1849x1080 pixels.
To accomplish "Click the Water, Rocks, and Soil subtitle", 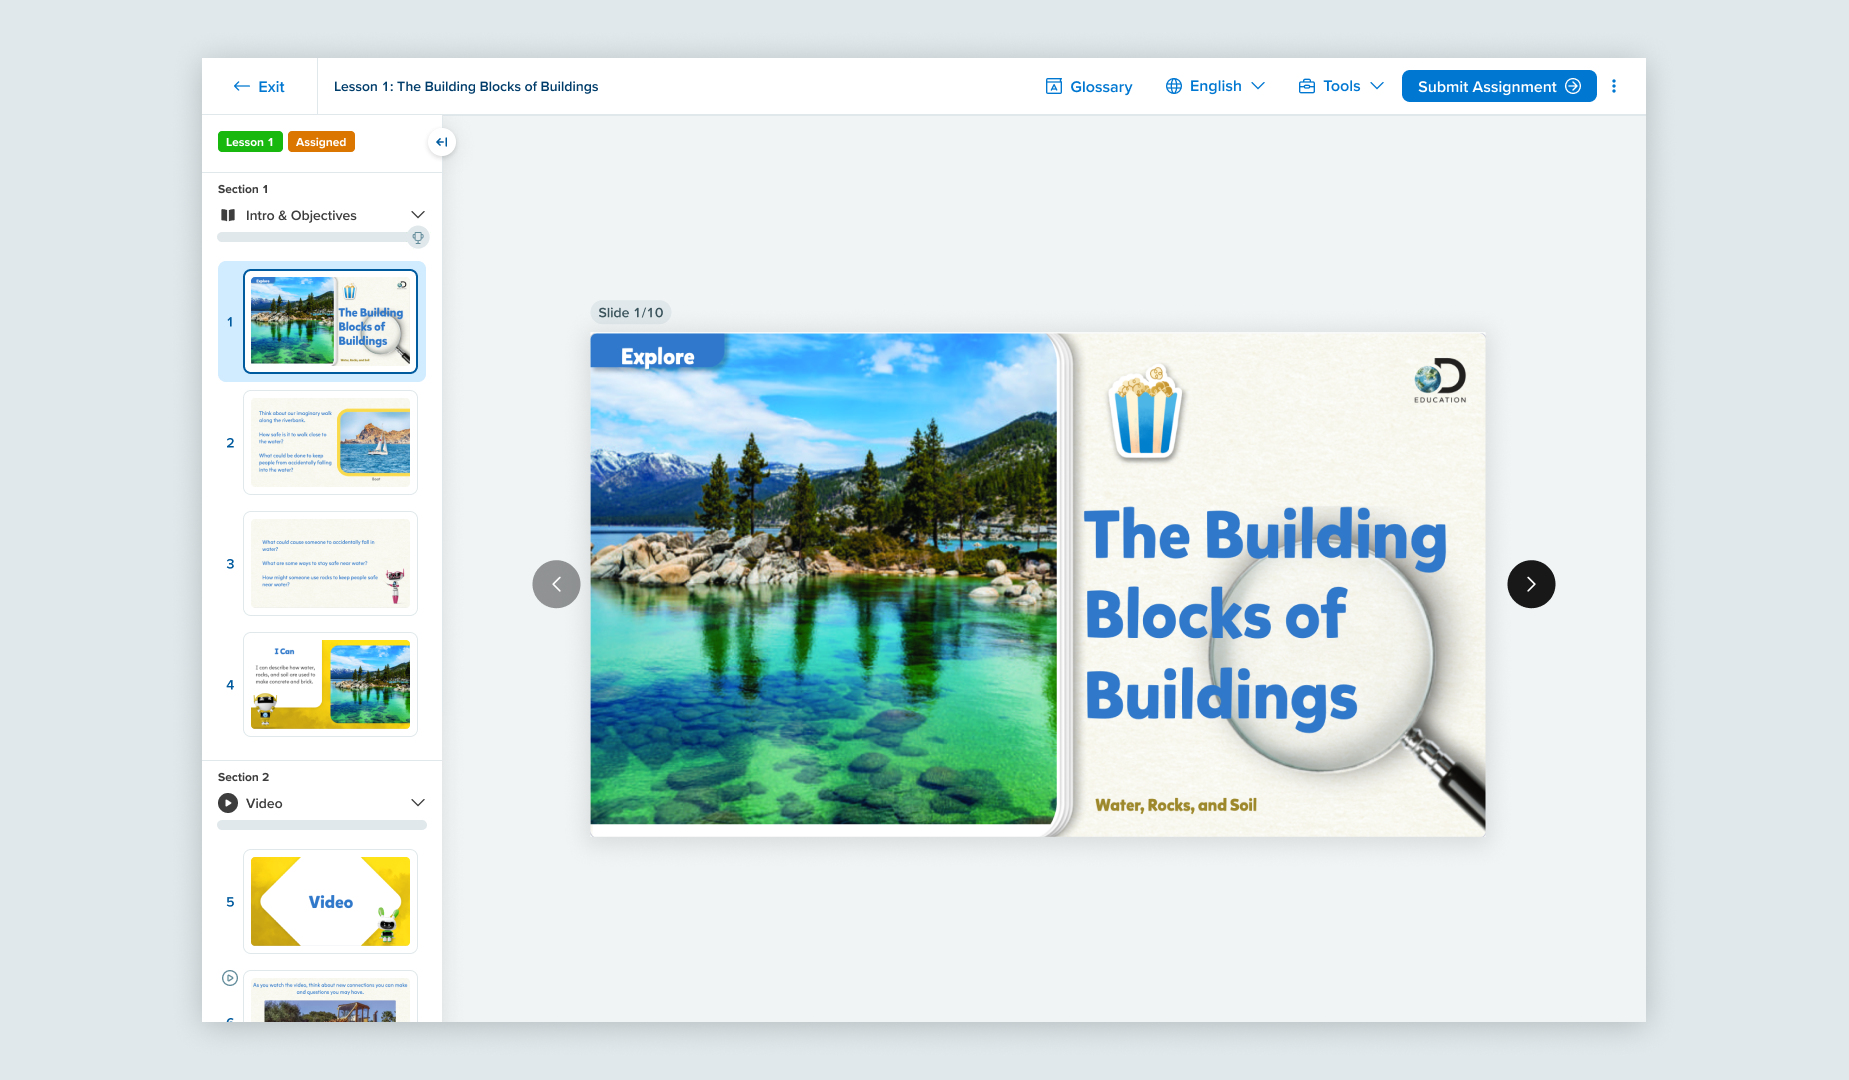I will click(x=1176, y=805).
